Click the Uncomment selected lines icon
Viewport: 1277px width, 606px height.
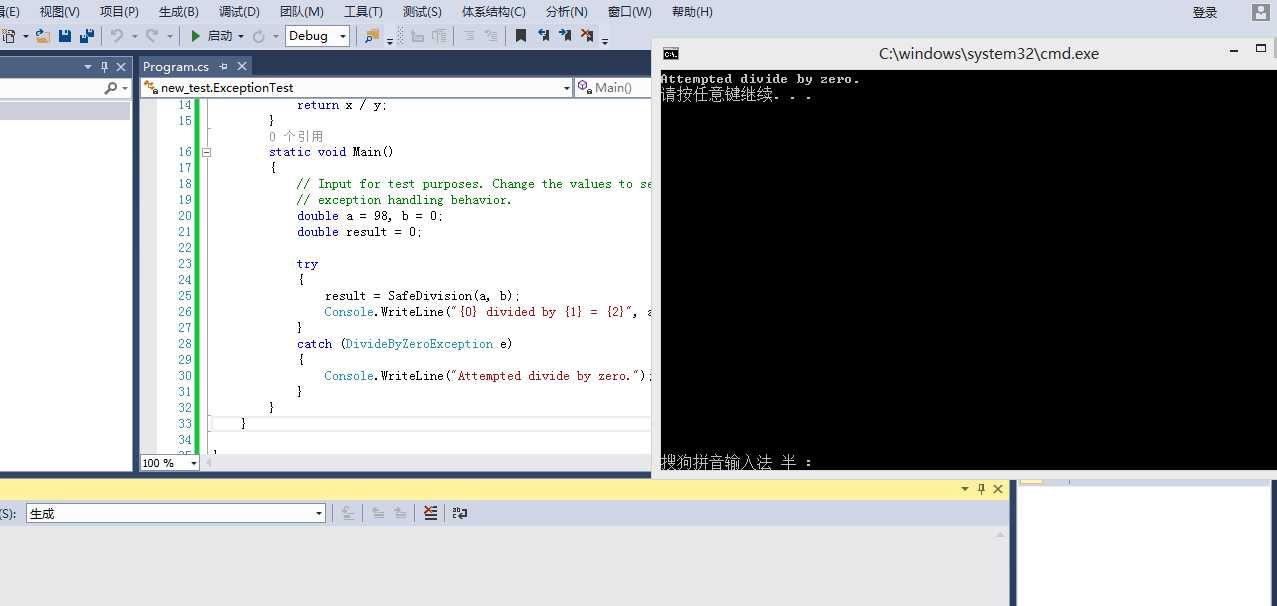pos(491,36)
